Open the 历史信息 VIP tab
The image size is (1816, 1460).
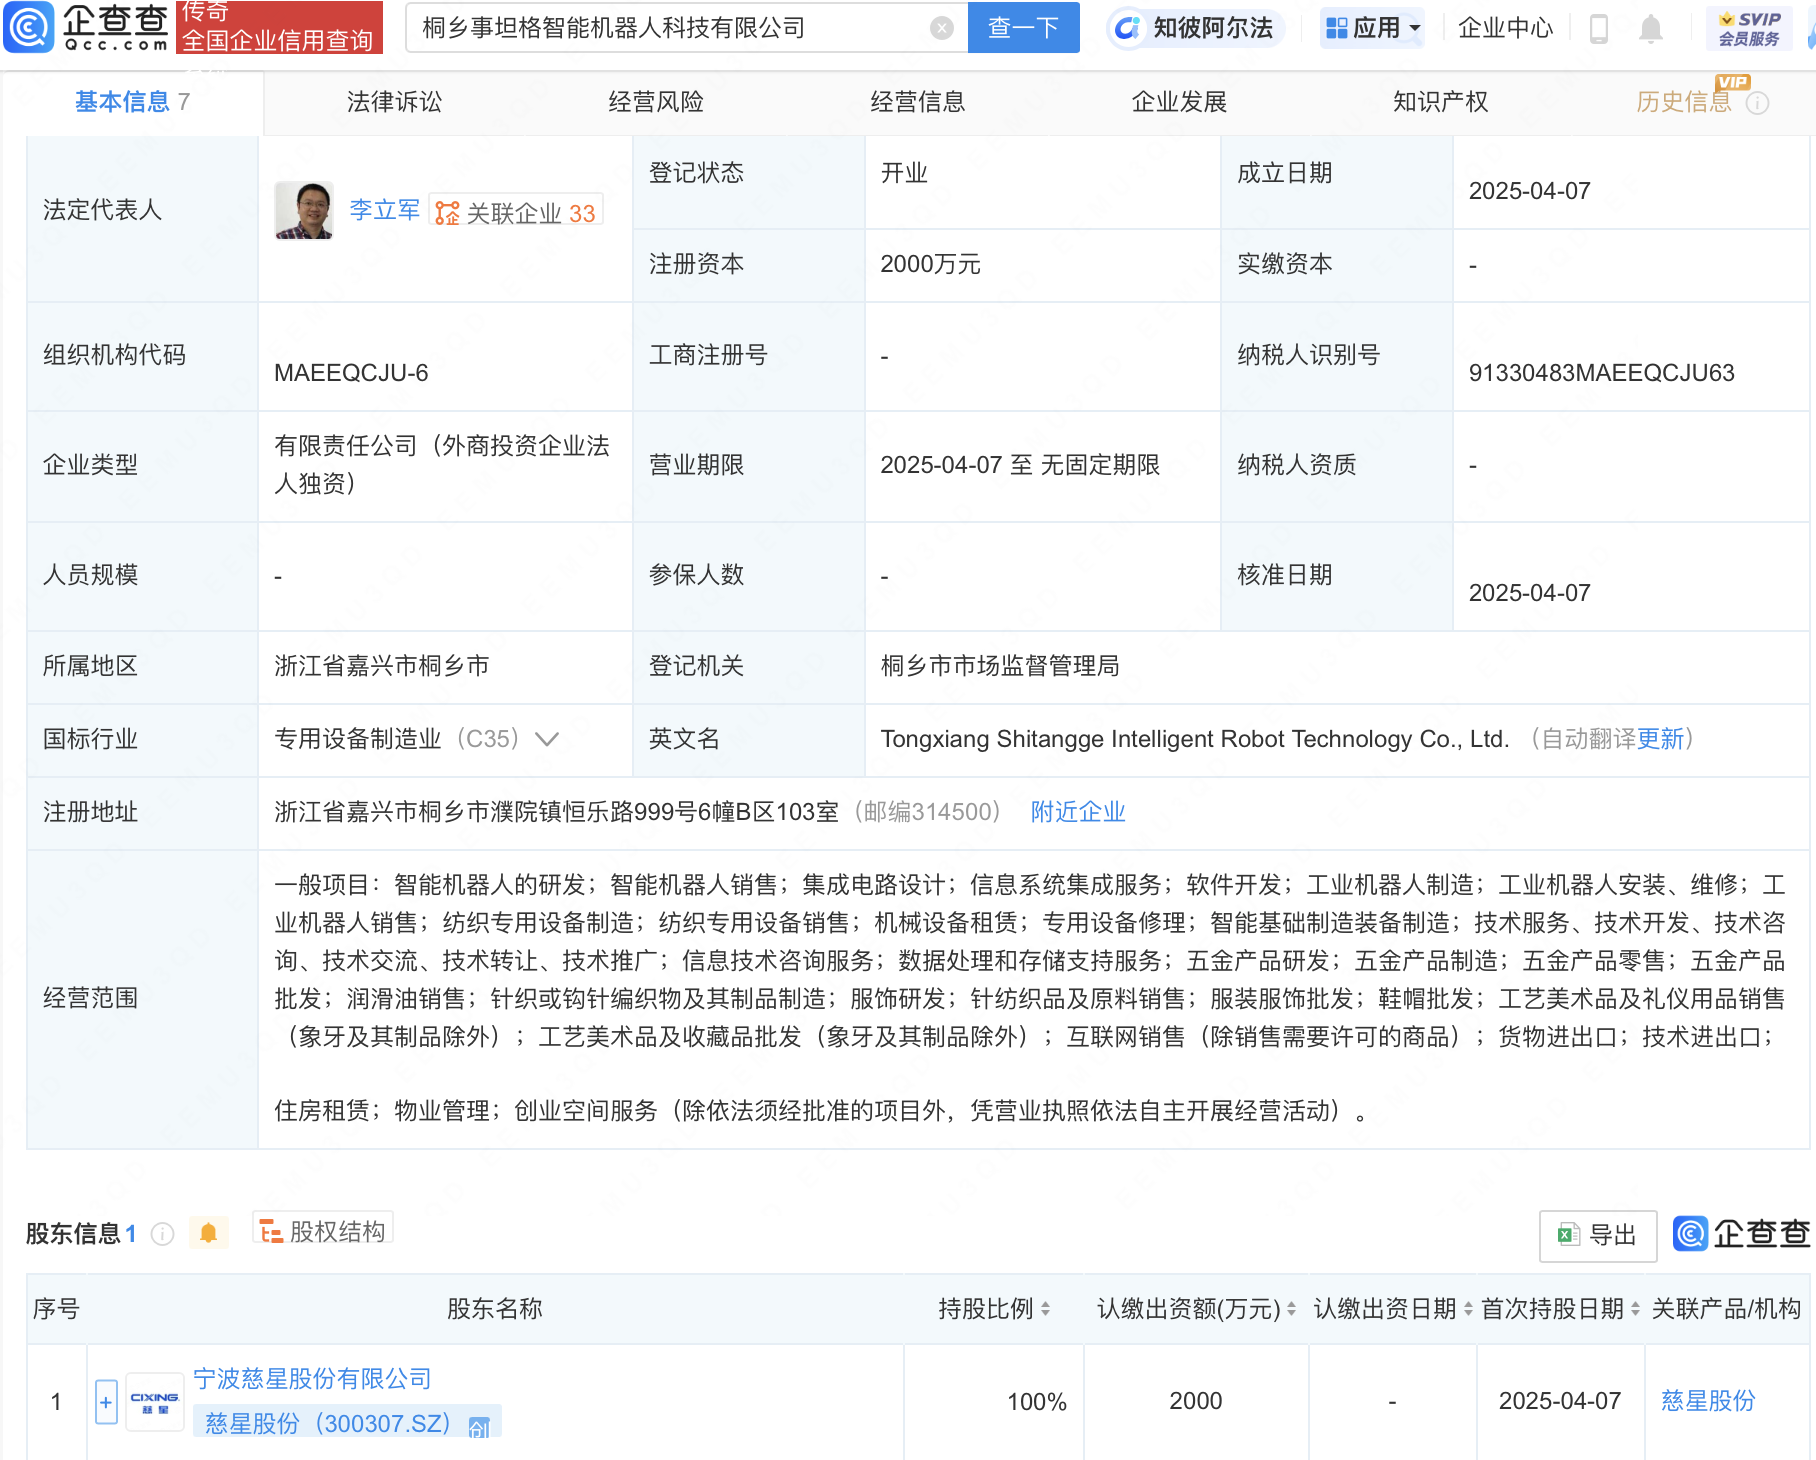tap(1683, 102)
